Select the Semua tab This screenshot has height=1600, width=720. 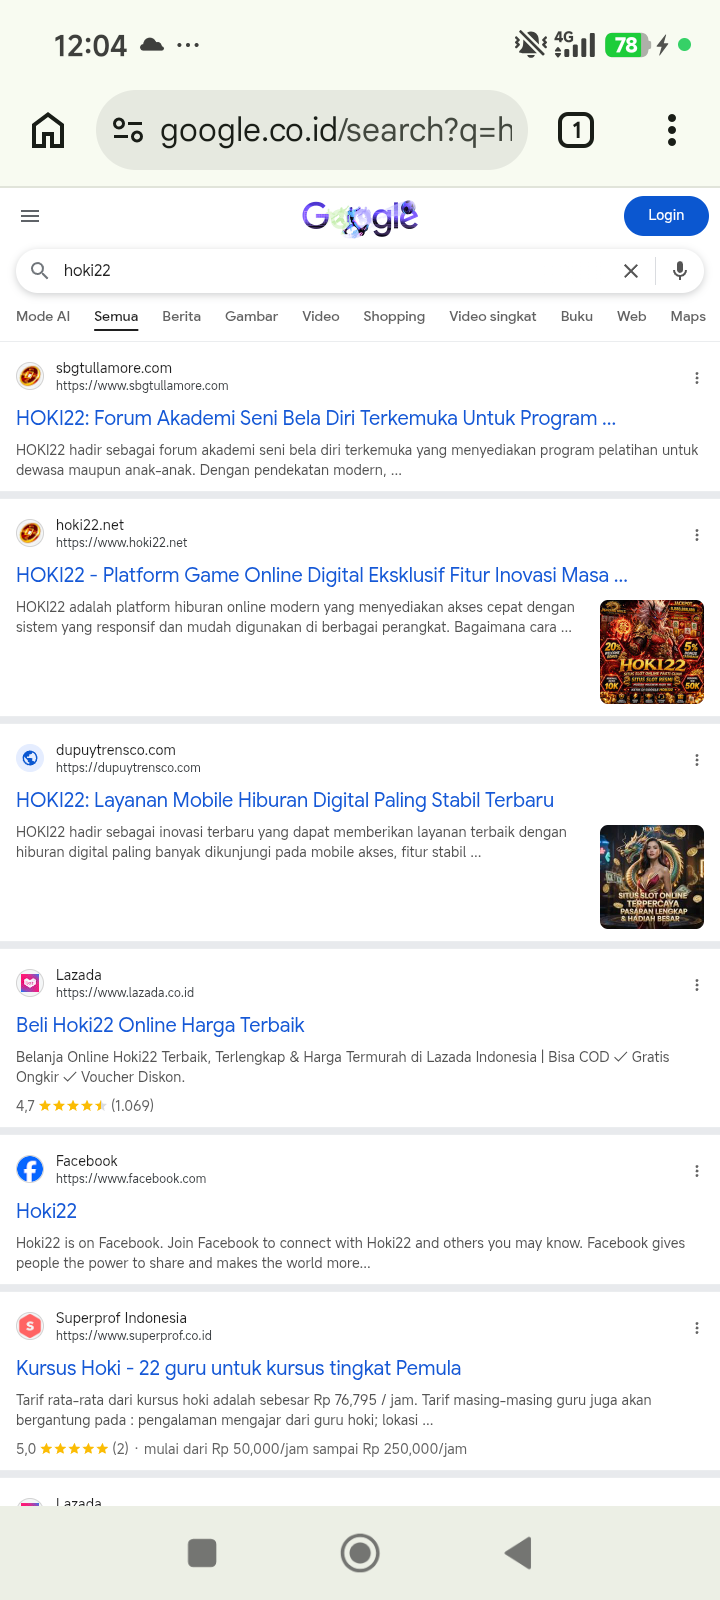coord(116,316)
